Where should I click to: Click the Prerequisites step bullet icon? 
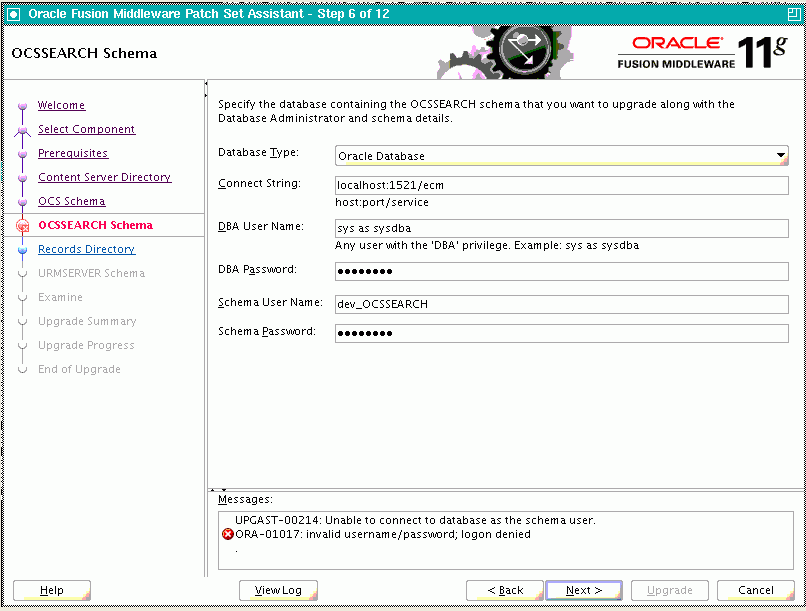point(22,154)
